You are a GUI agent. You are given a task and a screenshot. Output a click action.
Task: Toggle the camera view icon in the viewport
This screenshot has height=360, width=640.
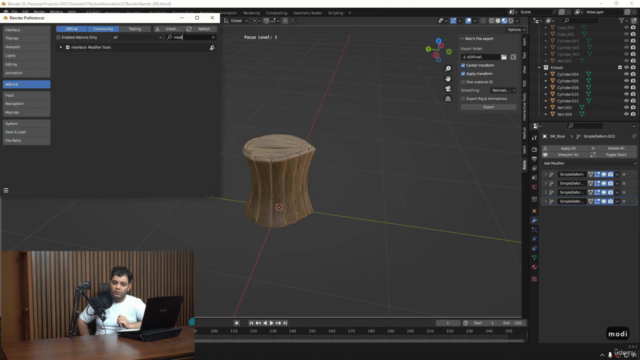(x=448, y=89)
